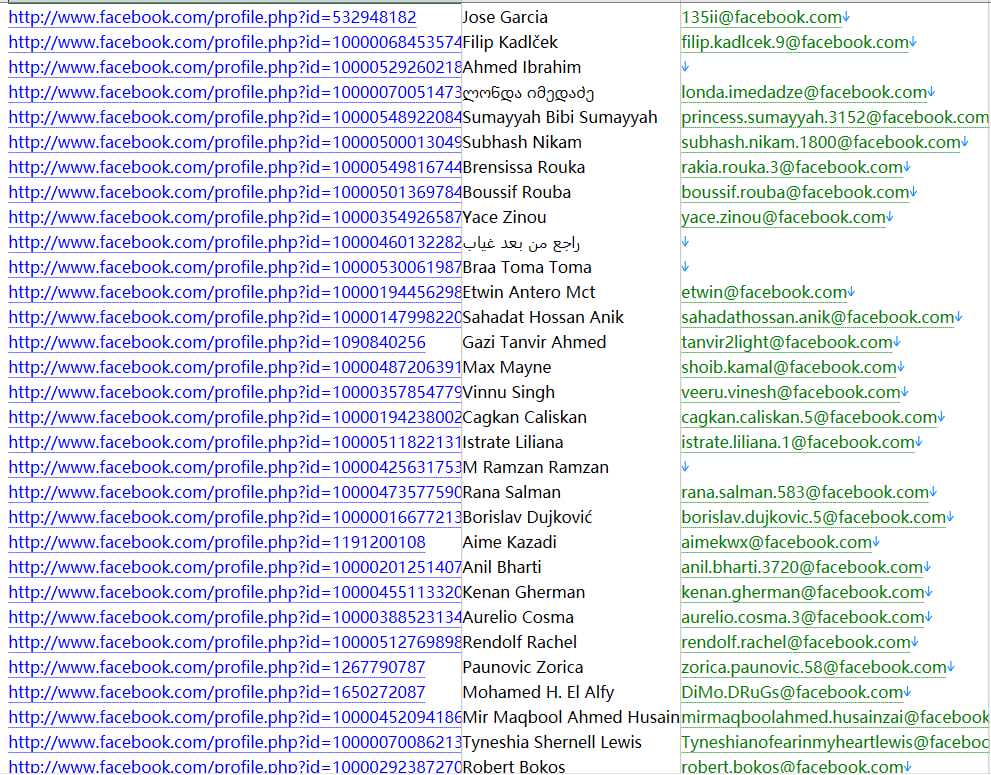Click email DiMo.DRuGs@facebook.com
The height and width of the screenshot is (775, 991).
click(x=792, y=692)
